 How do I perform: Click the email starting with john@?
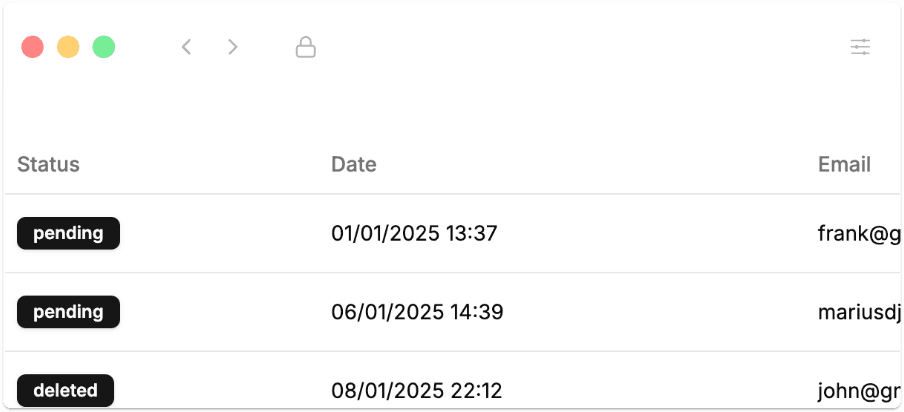point(859,391)
